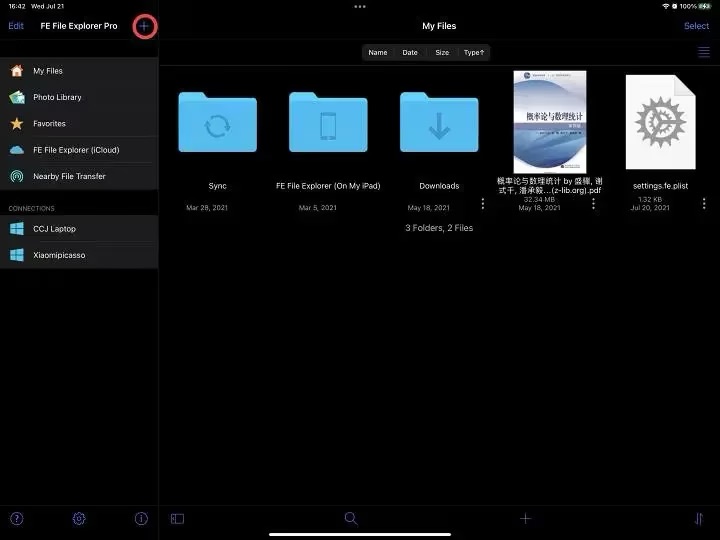Open more options for Downloads folder
The height and width of the screenshot is (540, 720).
(483, 203)
